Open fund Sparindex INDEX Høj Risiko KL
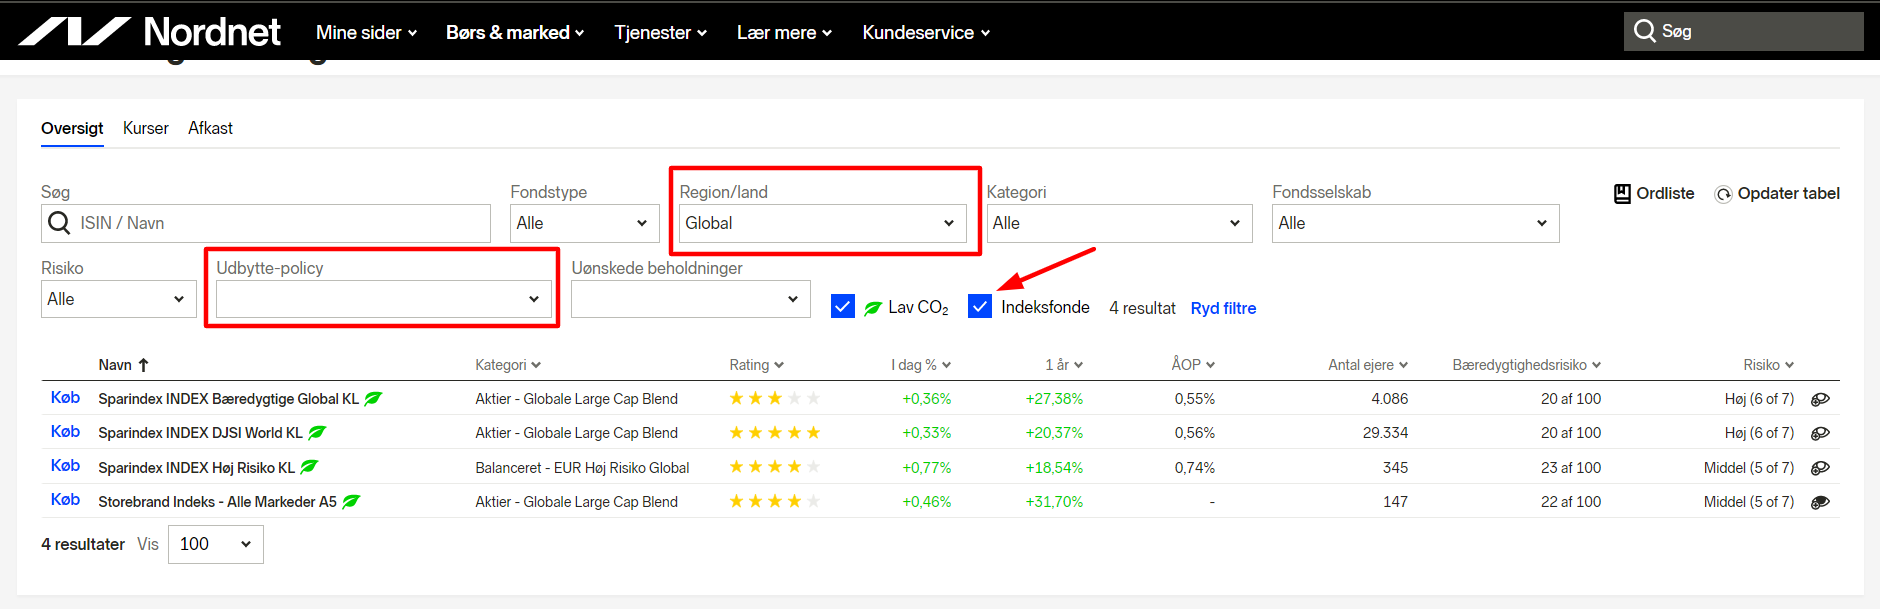This screenshot has width=1880, height=609. (197, 467)
